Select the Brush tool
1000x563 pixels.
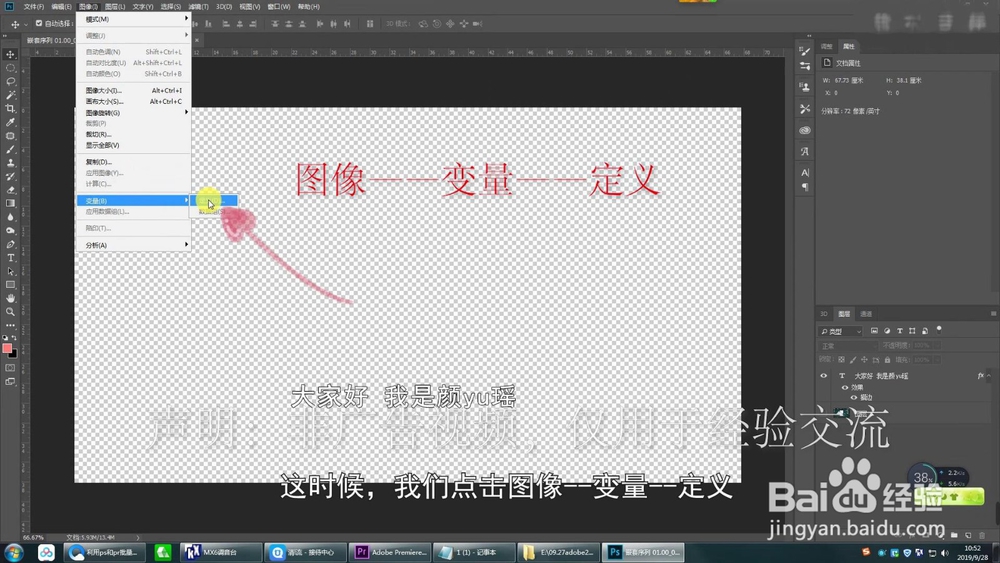coord(10,149)
